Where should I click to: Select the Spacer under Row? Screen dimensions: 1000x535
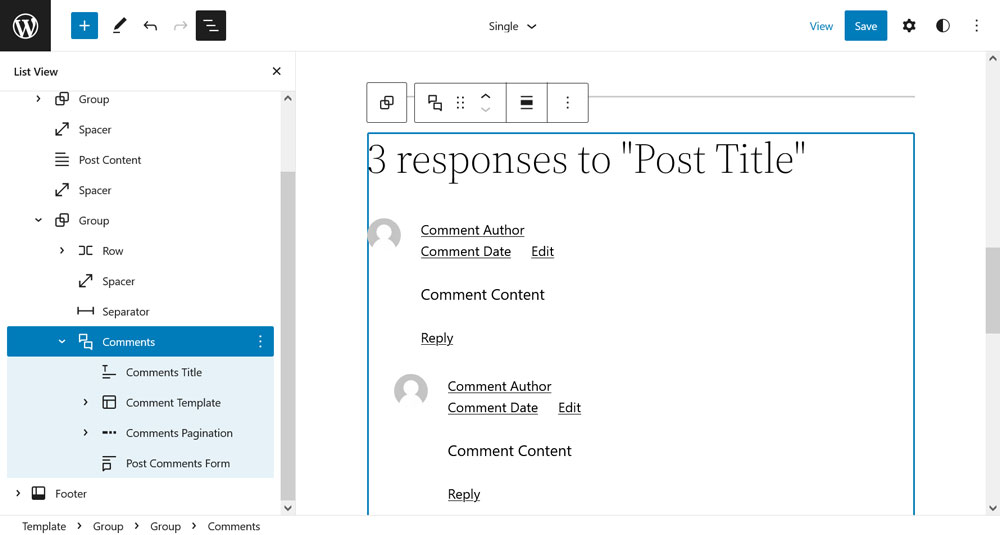[85, 281]
